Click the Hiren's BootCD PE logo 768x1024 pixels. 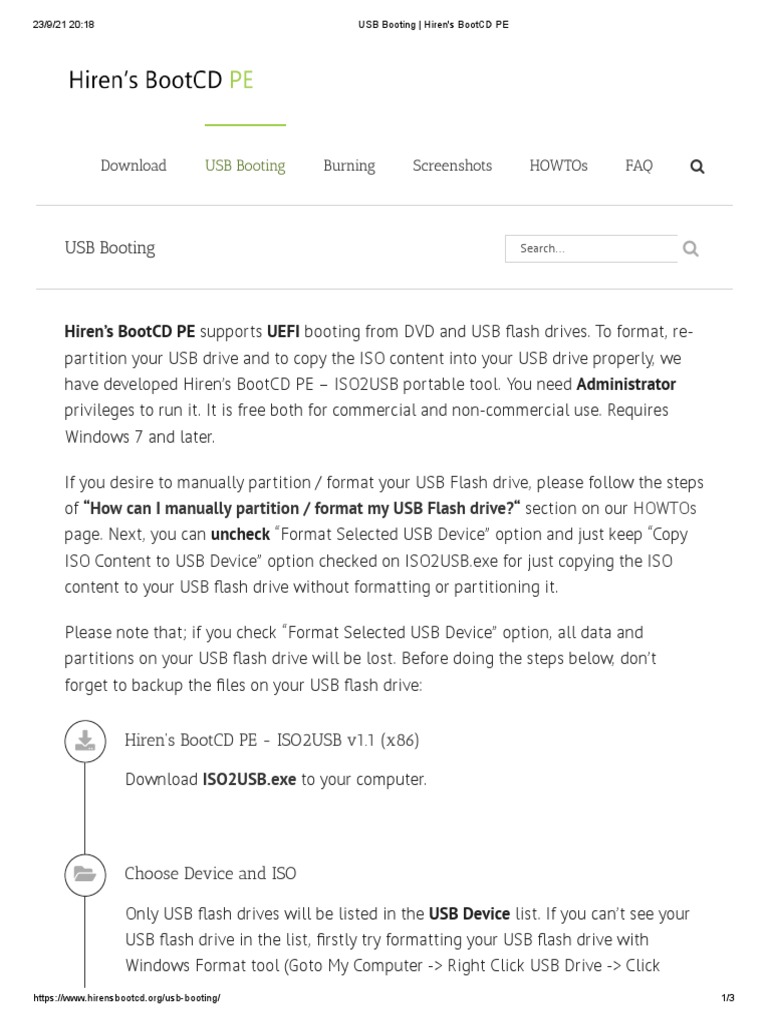[x=160, y=81]
